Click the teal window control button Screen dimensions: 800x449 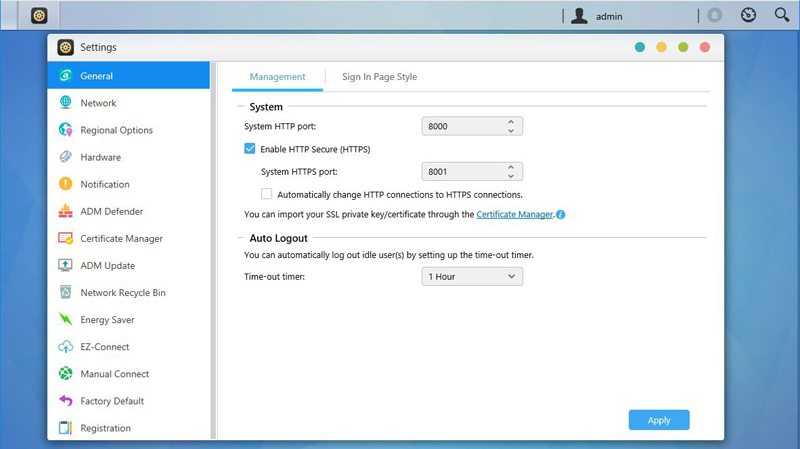pyautogui.click(x=640, y=47)
